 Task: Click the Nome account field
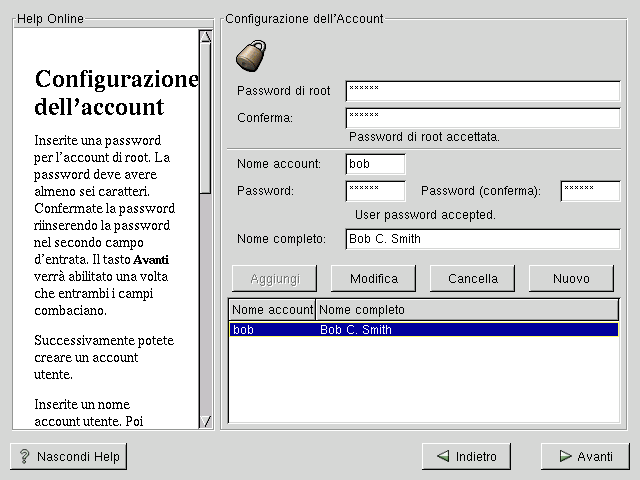375,164
